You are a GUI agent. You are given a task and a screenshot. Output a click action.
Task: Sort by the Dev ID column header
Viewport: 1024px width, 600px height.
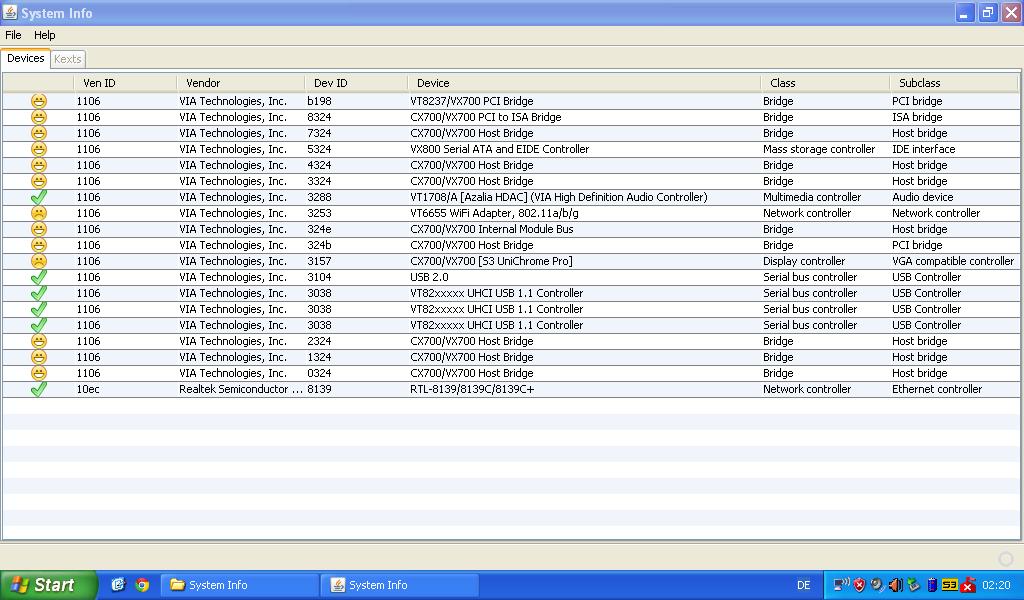[356, 83]
